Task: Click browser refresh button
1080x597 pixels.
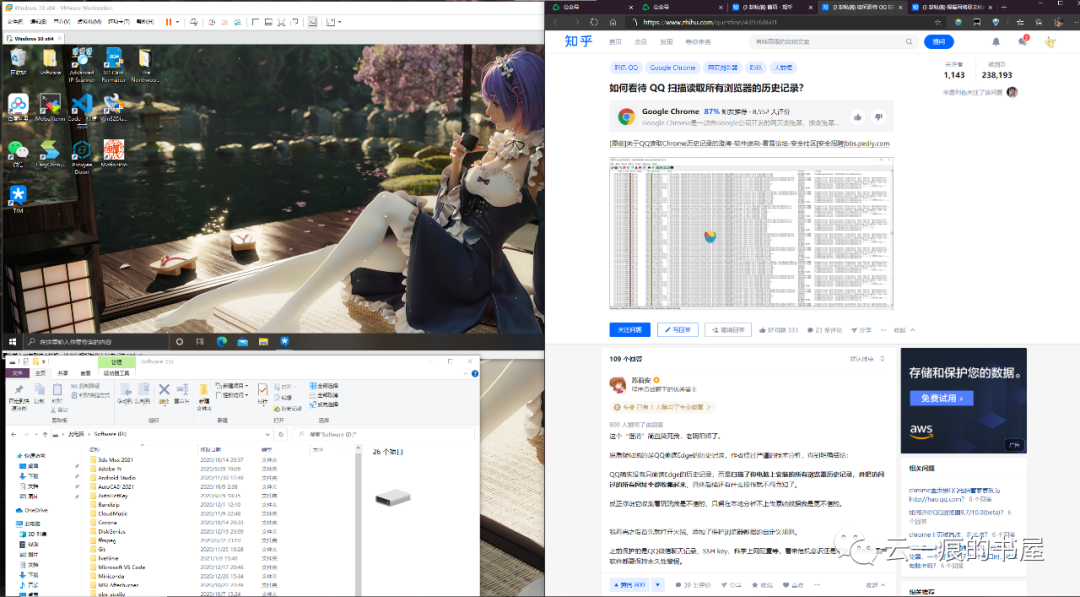Action: coord(594,22)
